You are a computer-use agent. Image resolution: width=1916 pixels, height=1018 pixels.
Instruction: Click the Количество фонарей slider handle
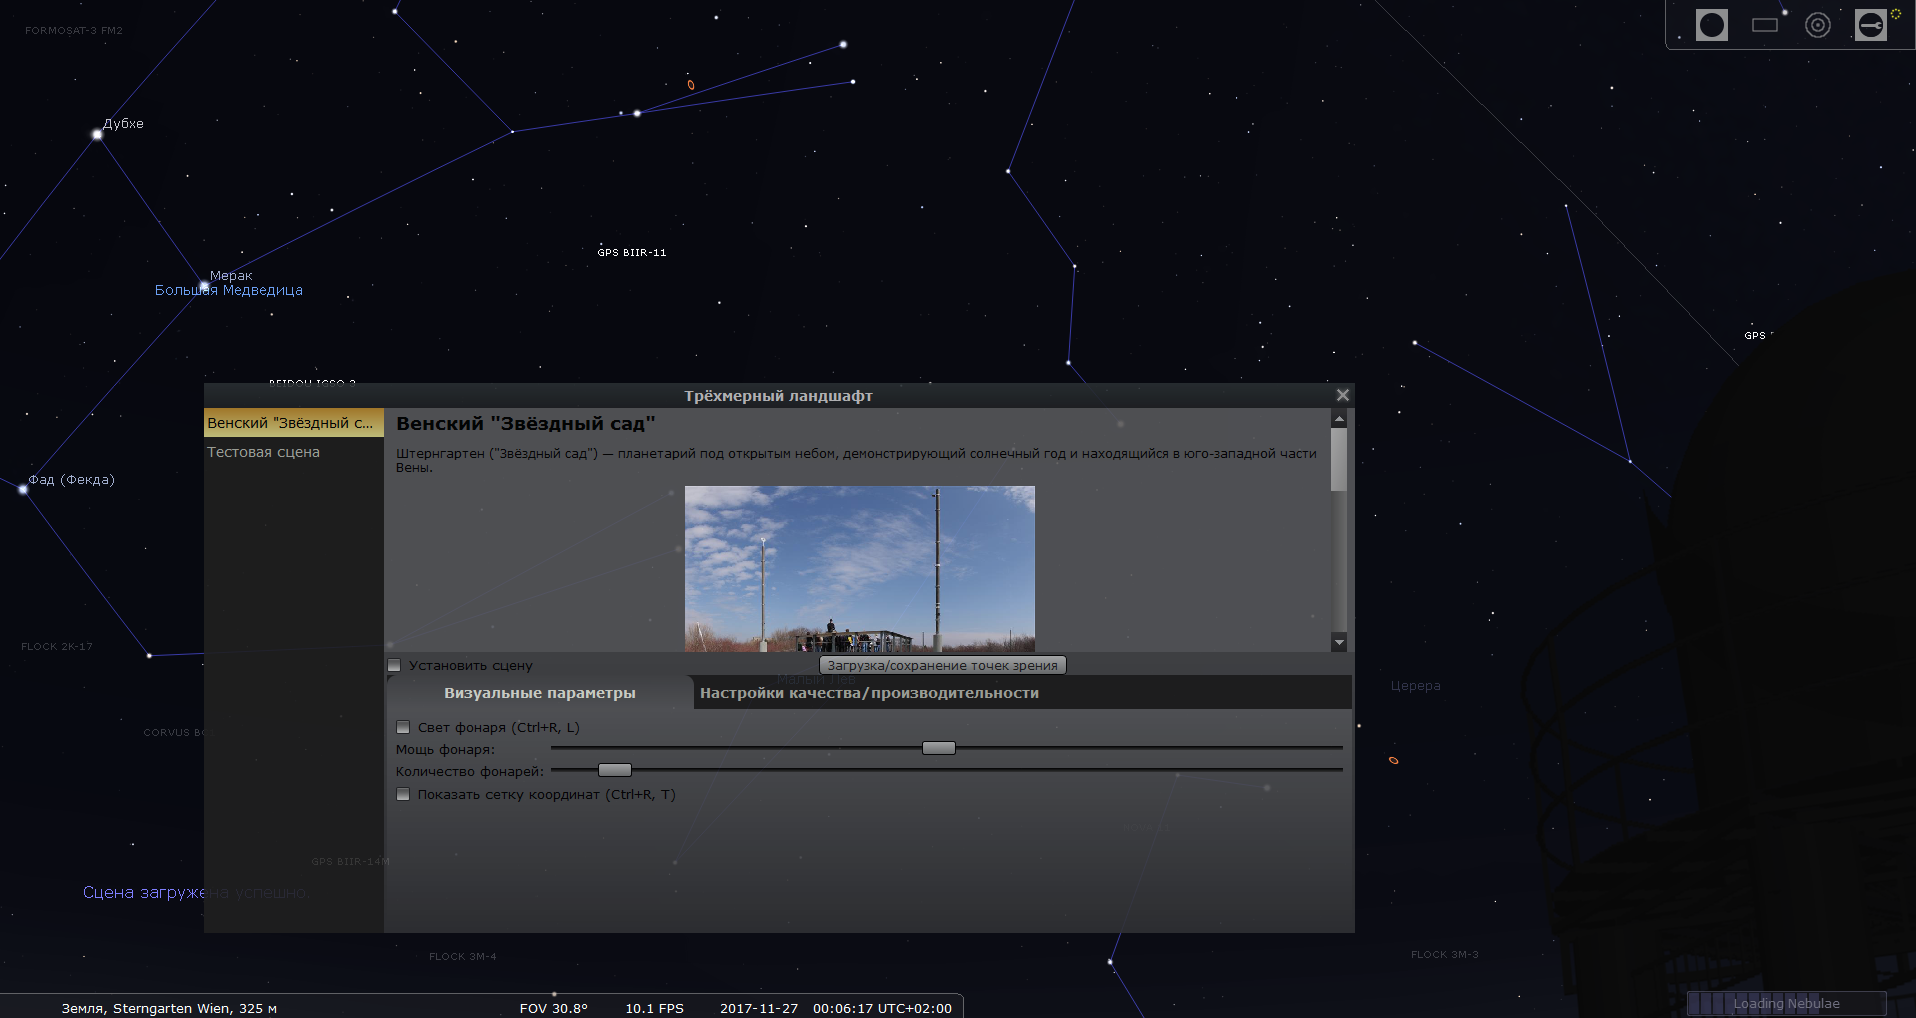[614, 770]
